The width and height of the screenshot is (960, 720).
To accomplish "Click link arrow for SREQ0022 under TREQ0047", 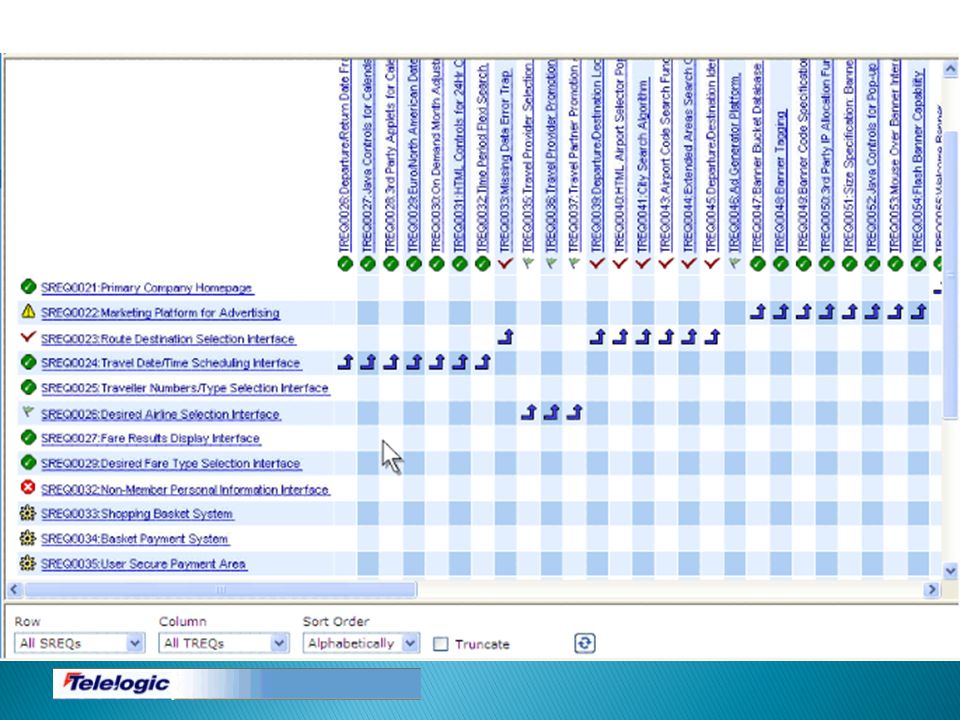I will tap(757, 312).
